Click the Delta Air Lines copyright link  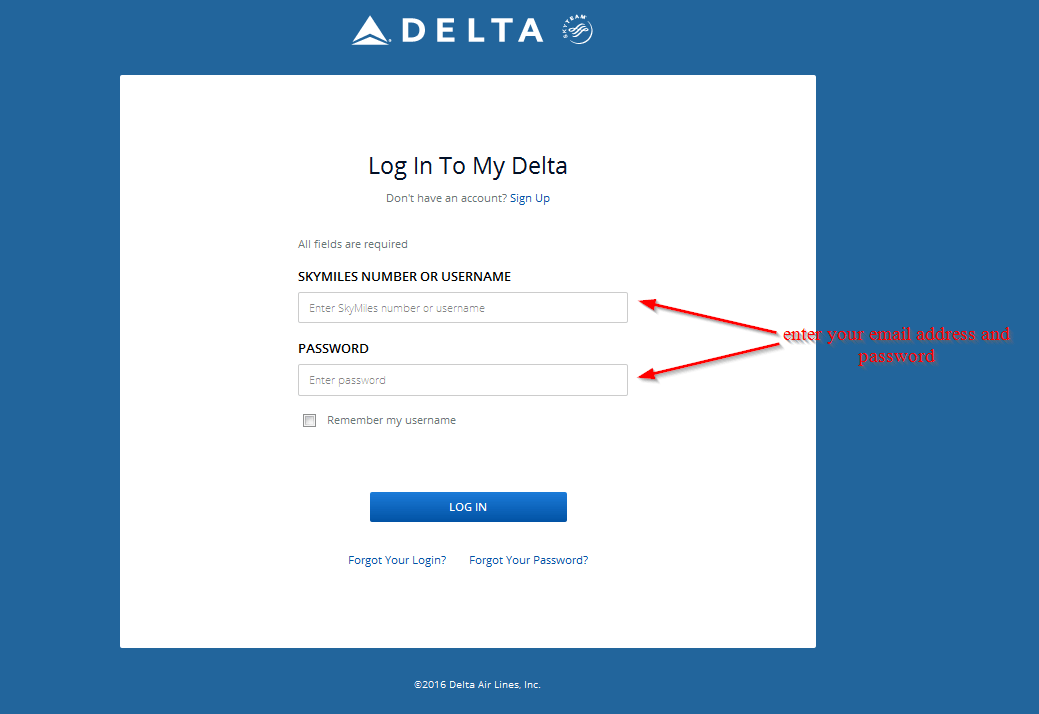pyautogui.click(x=478, y=684)
